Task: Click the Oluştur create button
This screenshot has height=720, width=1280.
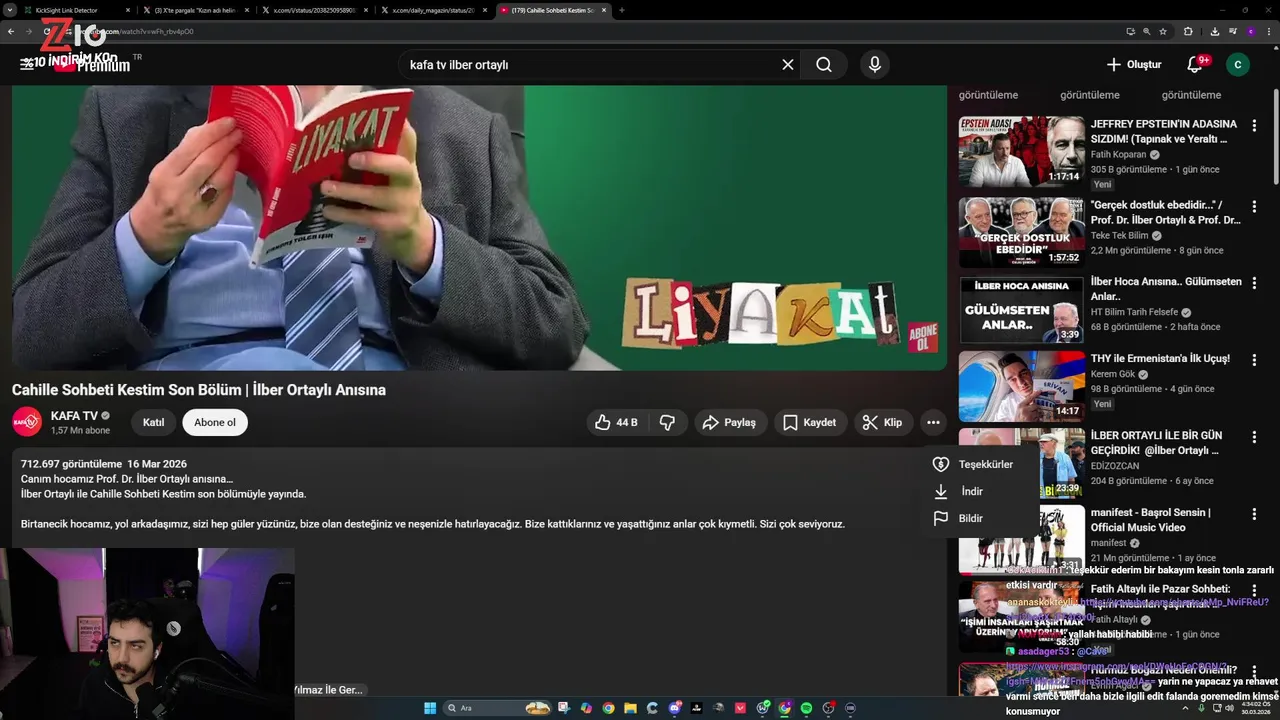Action: (x=1134, y=64)
